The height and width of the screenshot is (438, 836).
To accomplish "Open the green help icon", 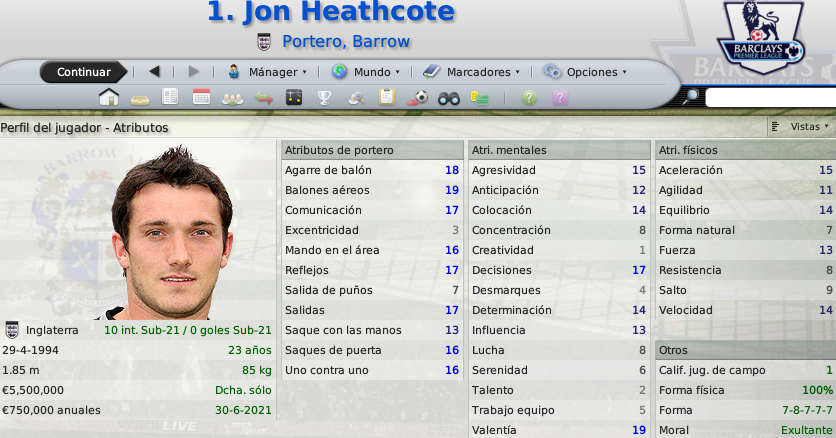I will point(529,98).
